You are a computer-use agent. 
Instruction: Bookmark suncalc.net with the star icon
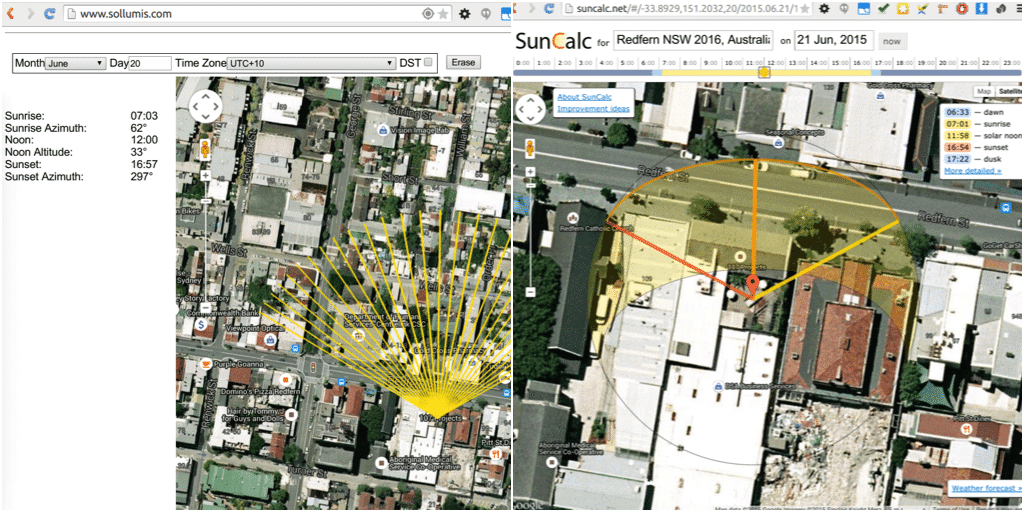[805, 8]
